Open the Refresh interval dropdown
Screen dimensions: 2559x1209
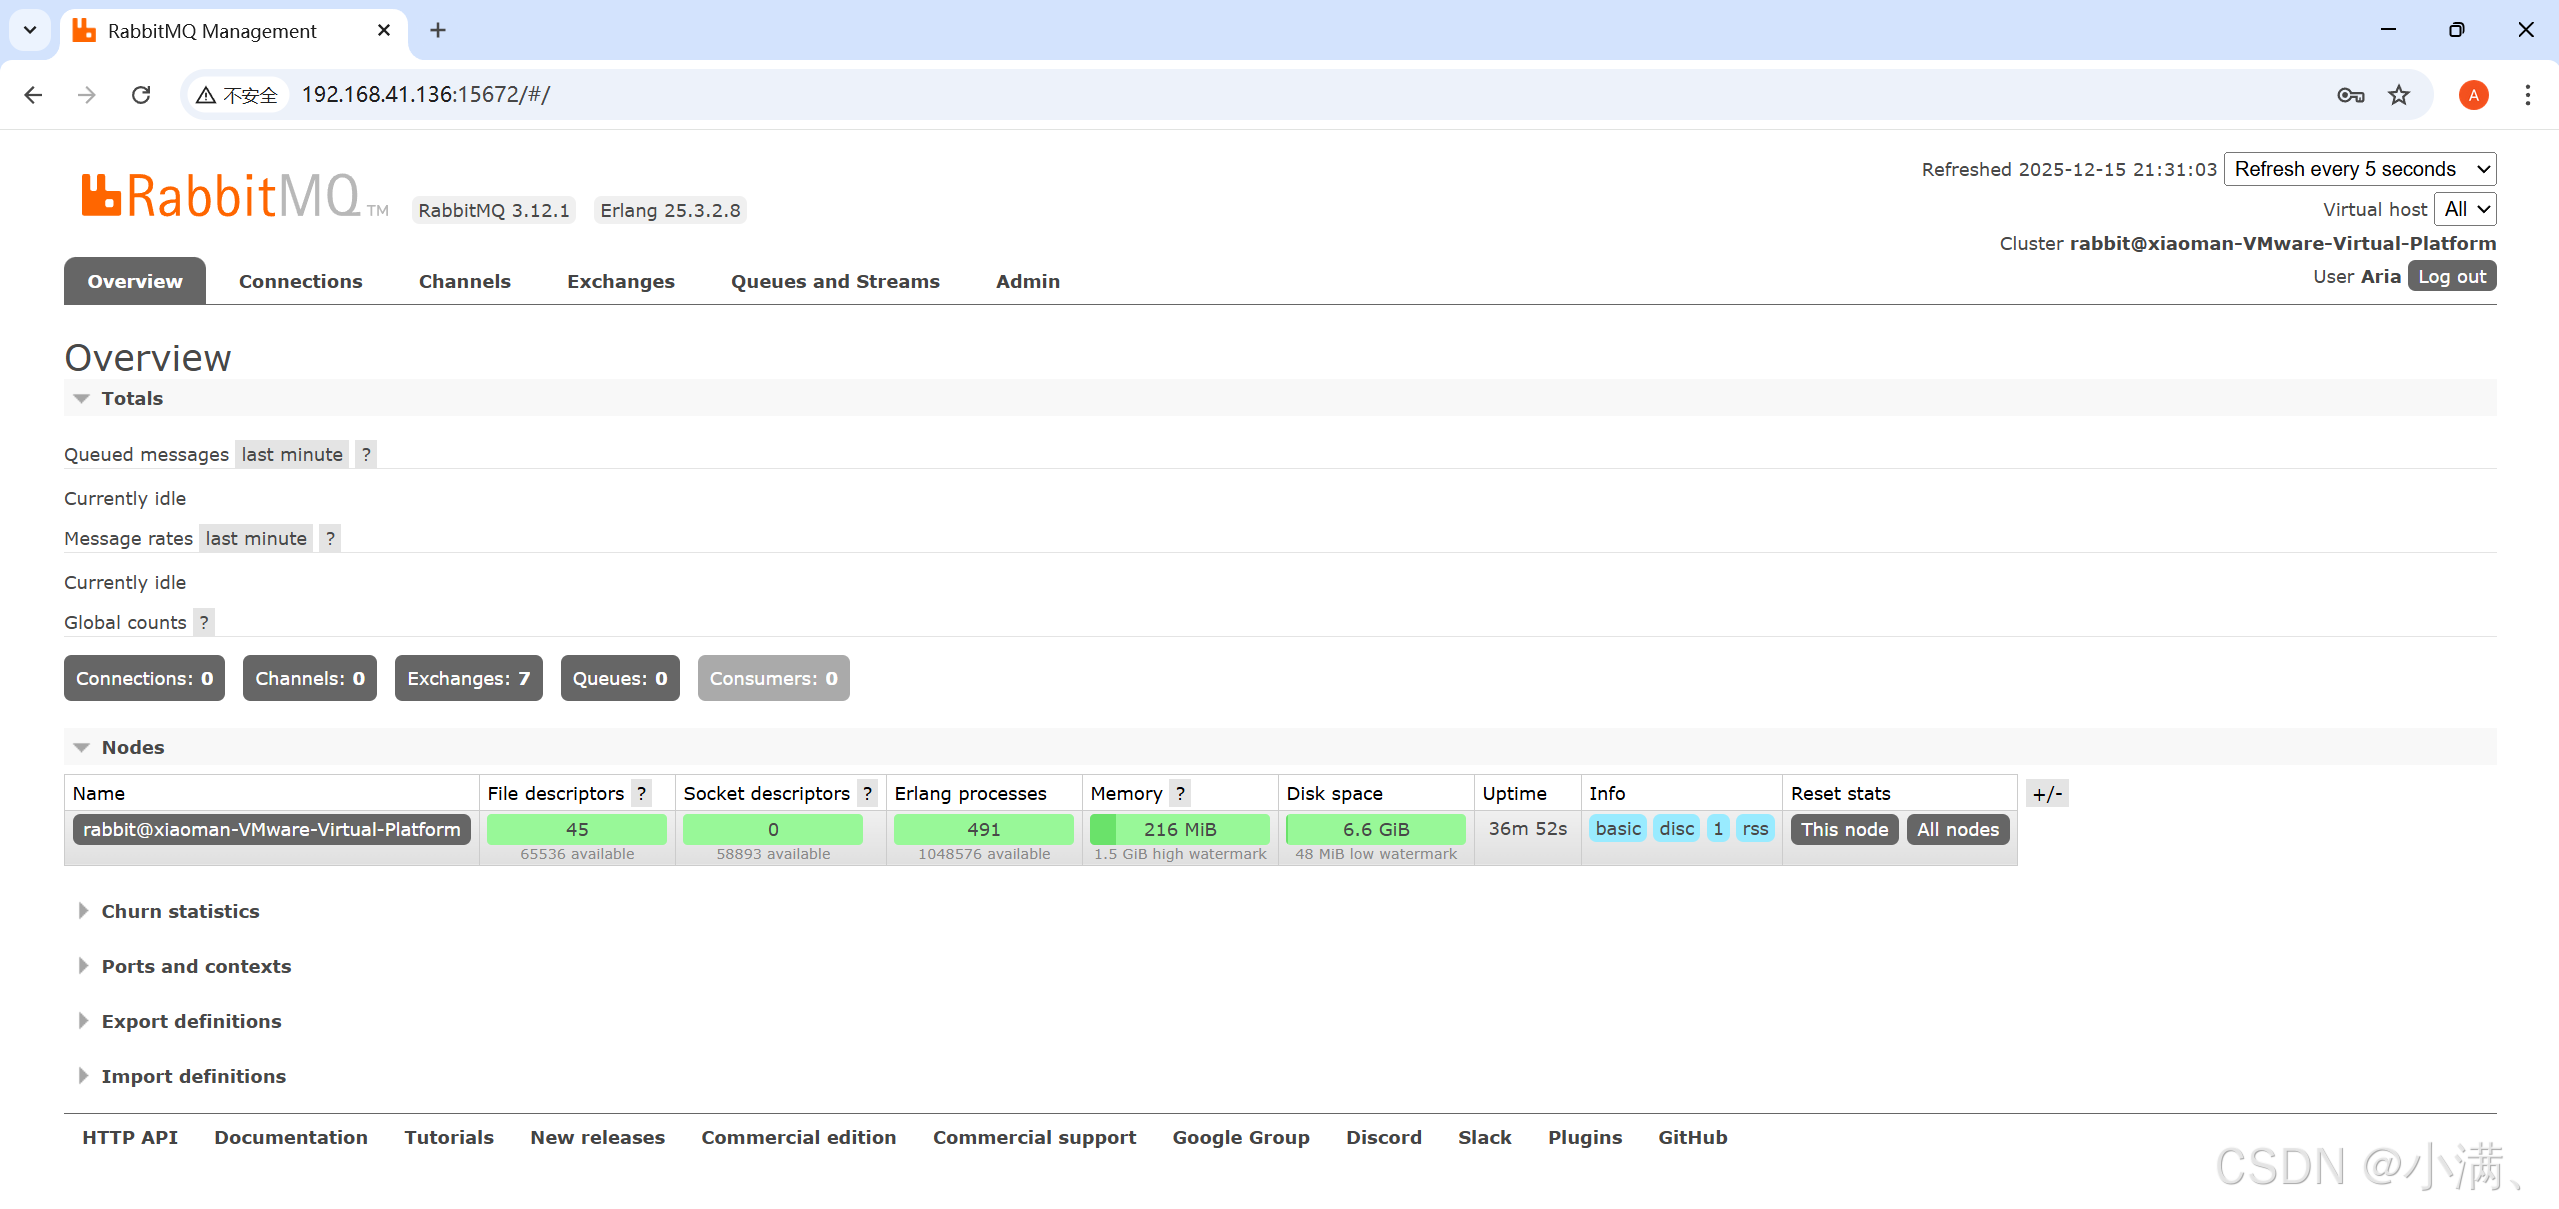pos(2360,169)
